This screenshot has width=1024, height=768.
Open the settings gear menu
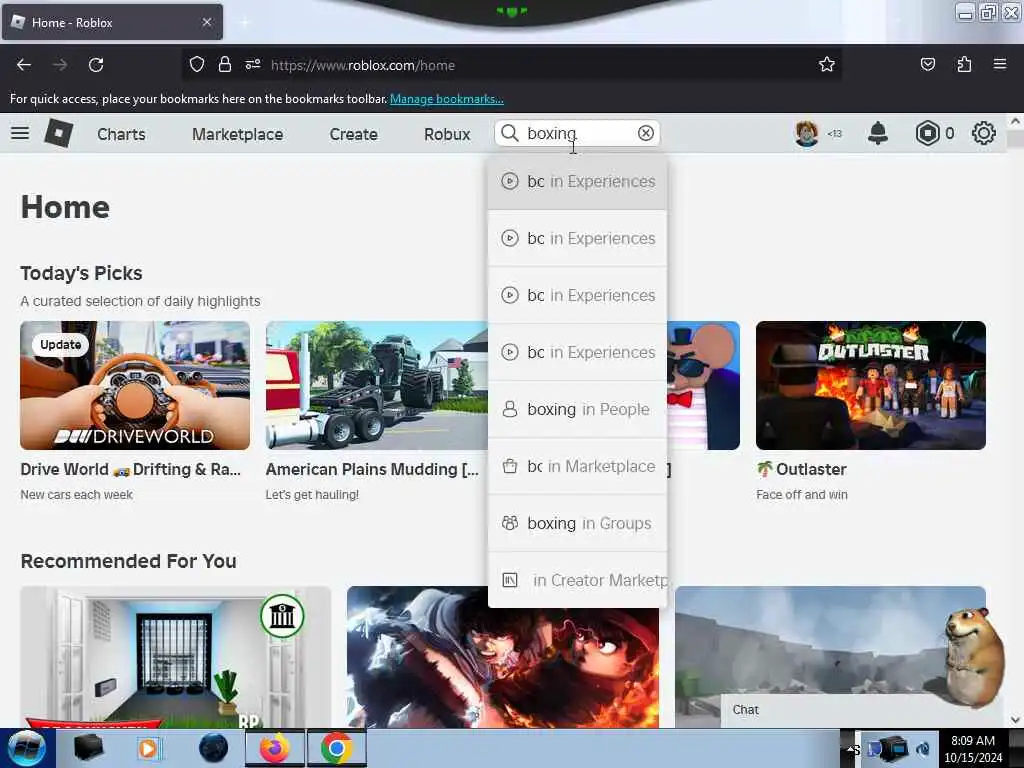coord(984,133)
